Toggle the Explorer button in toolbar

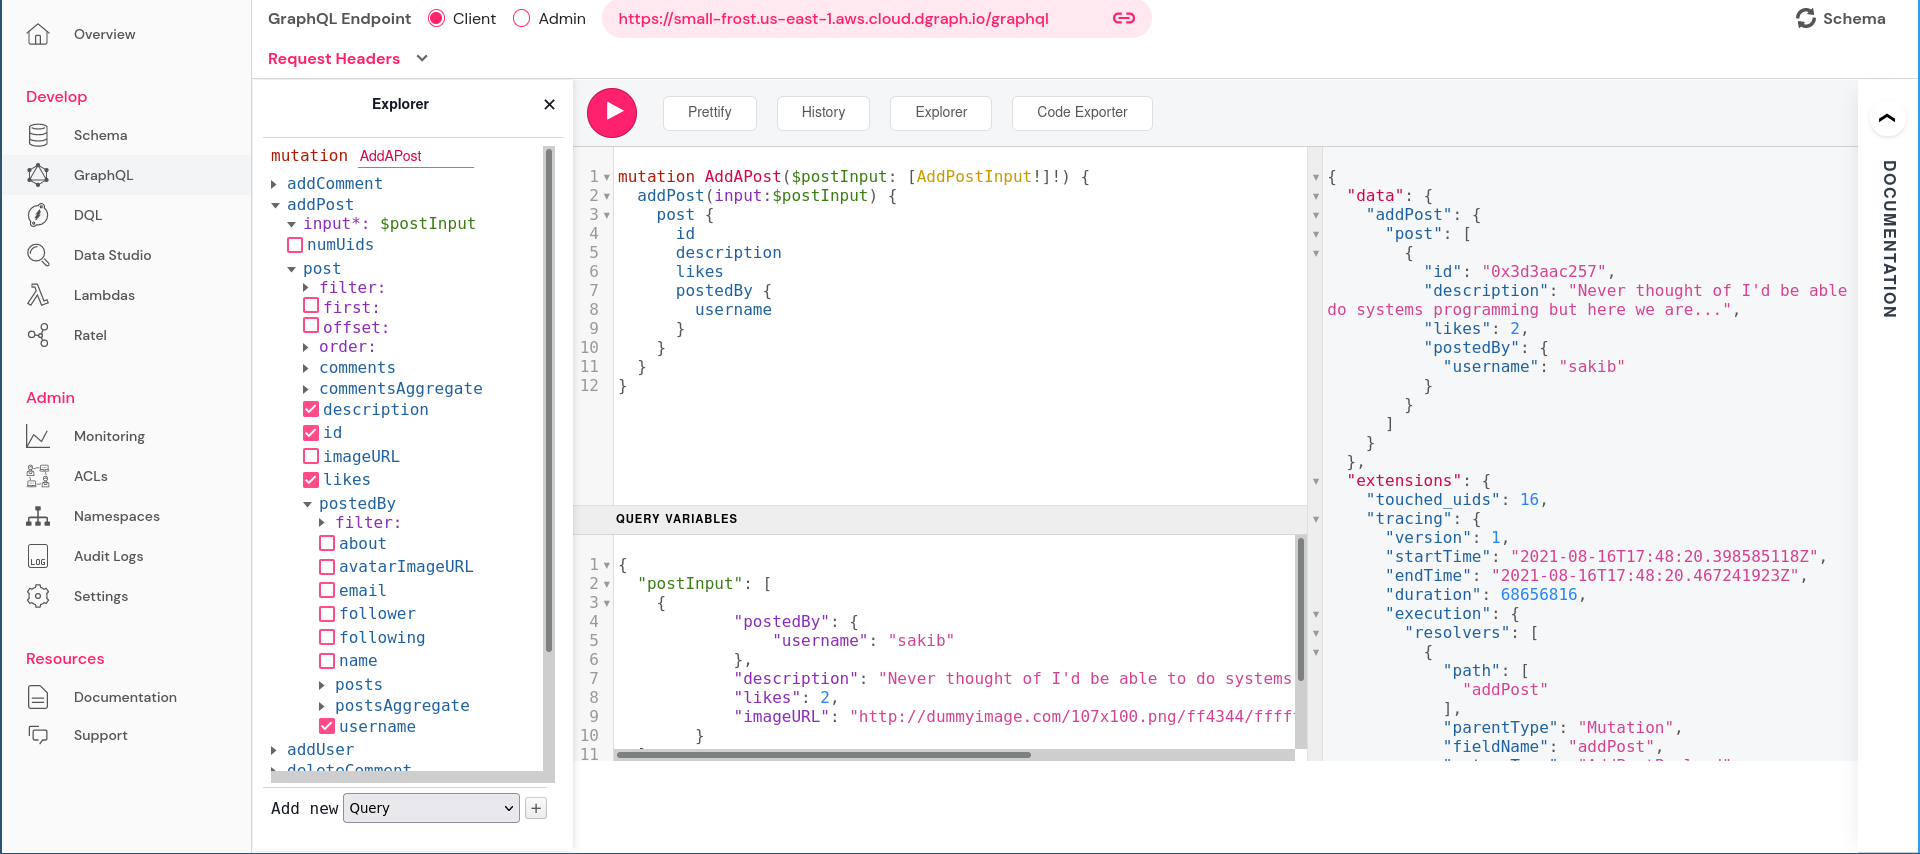pyautogui.click(x=941, y=113)
